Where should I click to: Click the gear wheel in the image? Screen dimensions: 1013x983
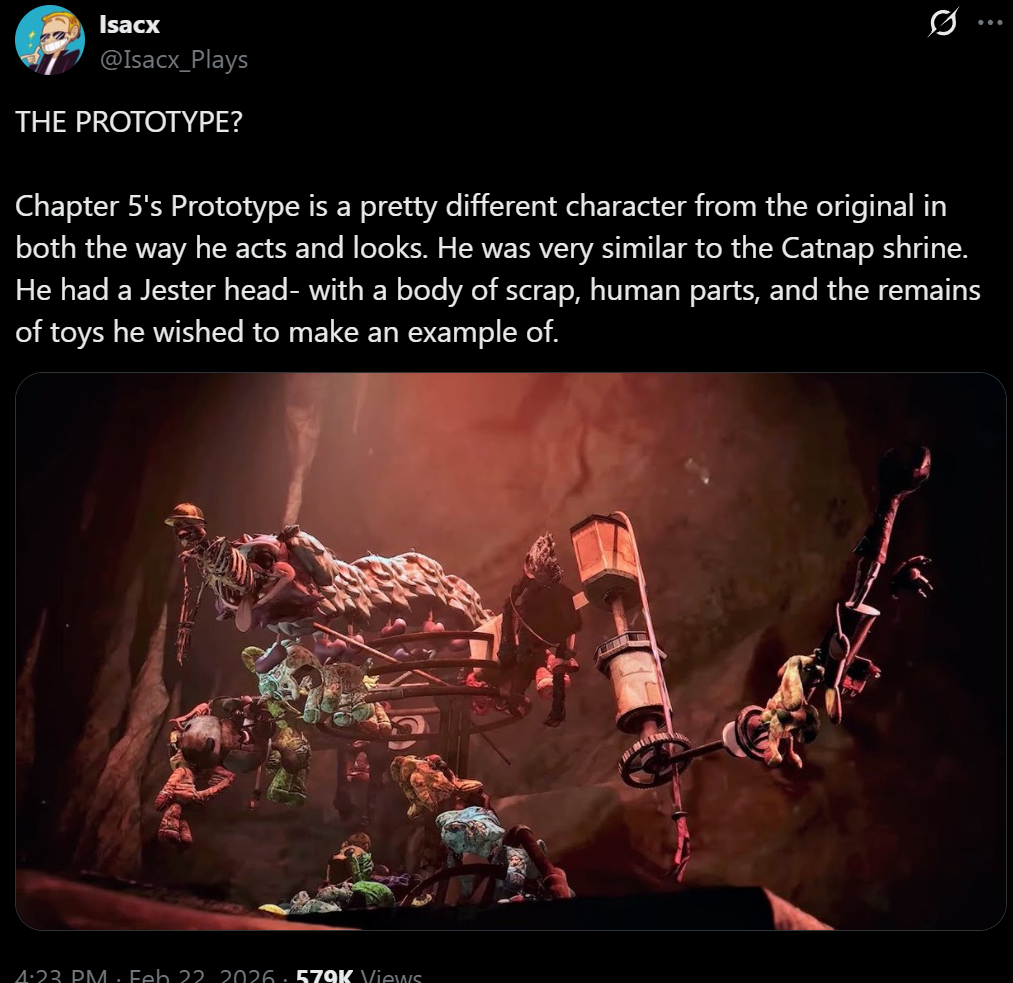654,760
